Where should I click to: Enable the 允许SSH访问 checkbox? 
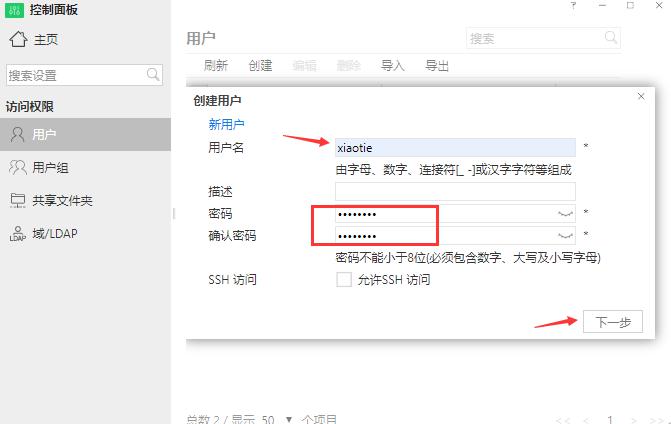(x=344, y=280)
